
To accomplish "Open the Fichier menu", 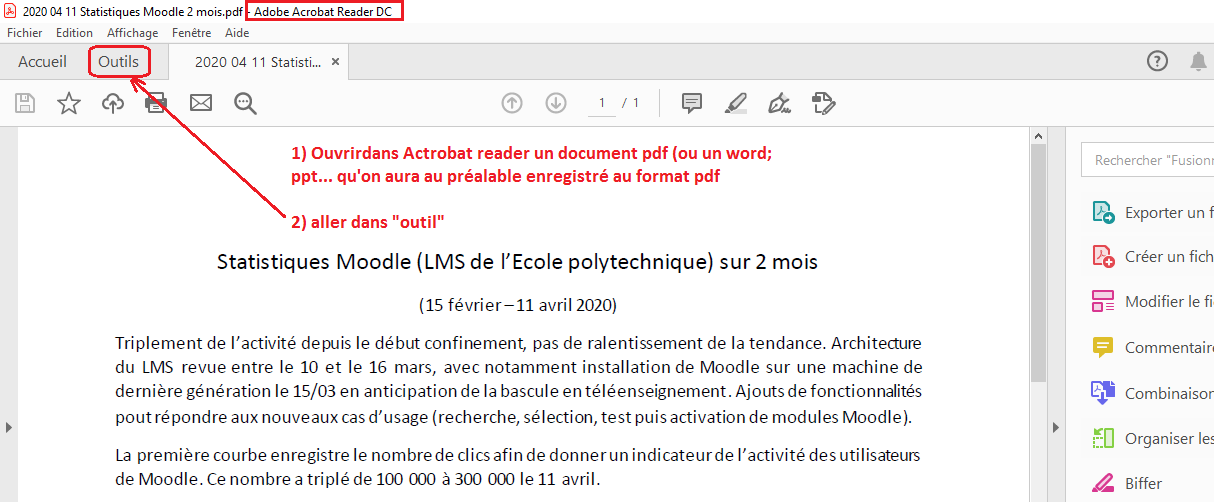I will (x=24, y=33).
